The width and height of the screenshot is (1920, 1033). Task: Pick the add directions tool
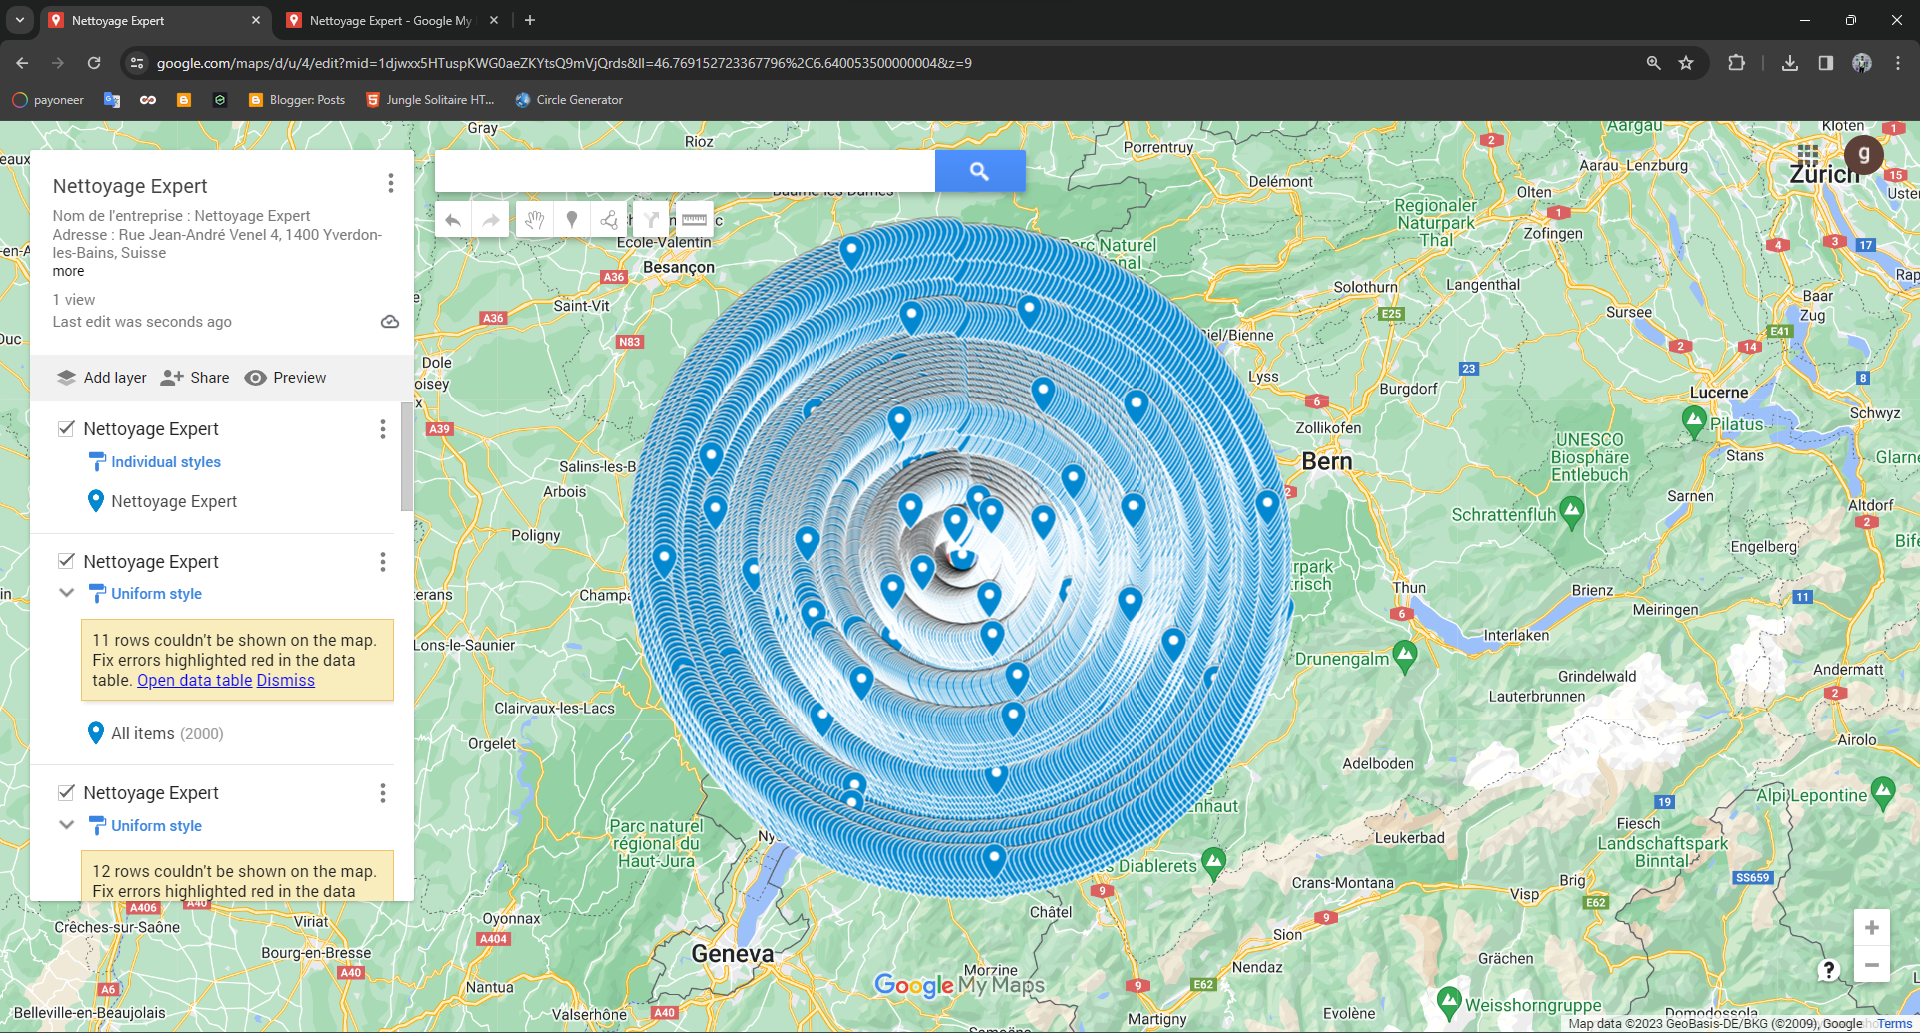[652, 220]
